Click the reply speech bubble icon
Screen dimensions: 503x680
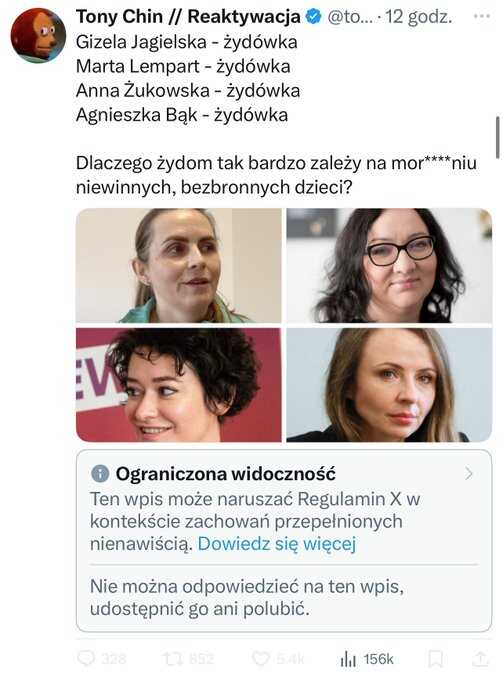[x=86, y=658]
